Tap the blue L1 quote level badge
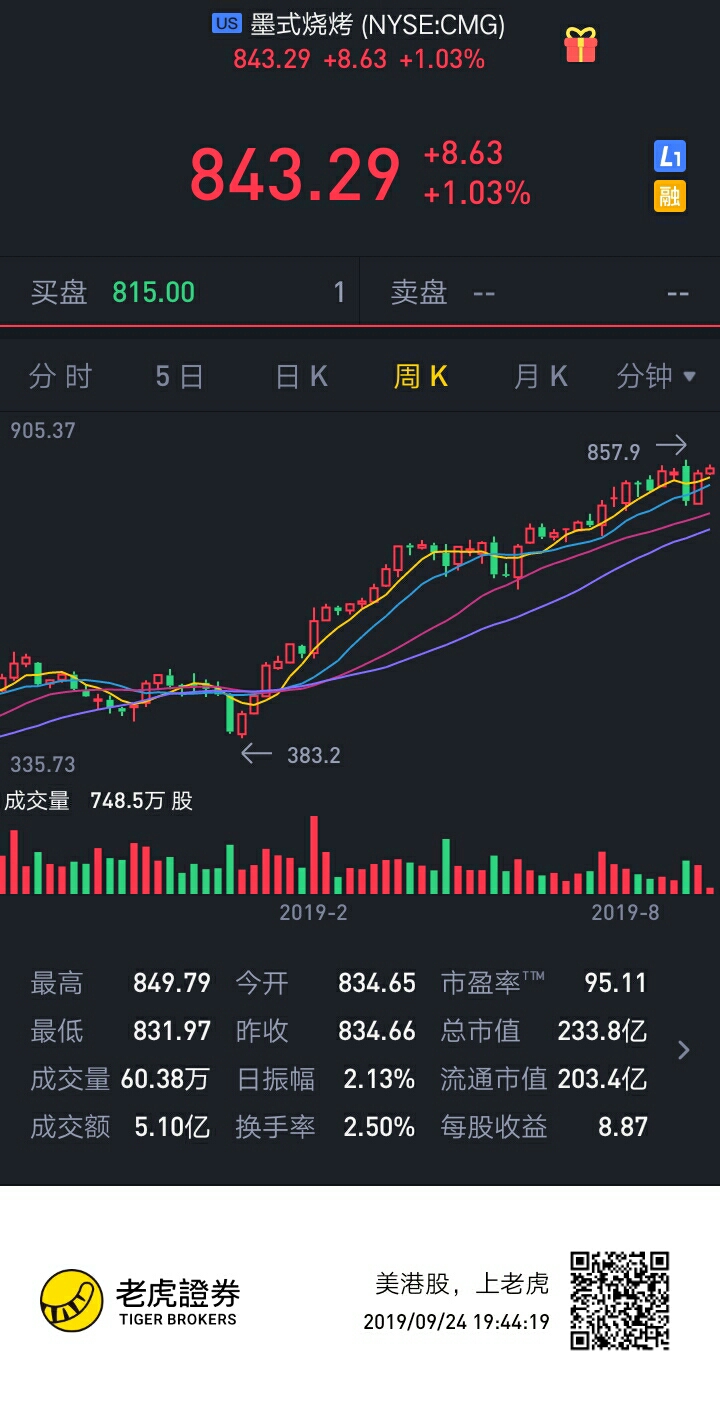Image resolution: width=720 pixels, height=1416 pixels. (670, 156)
